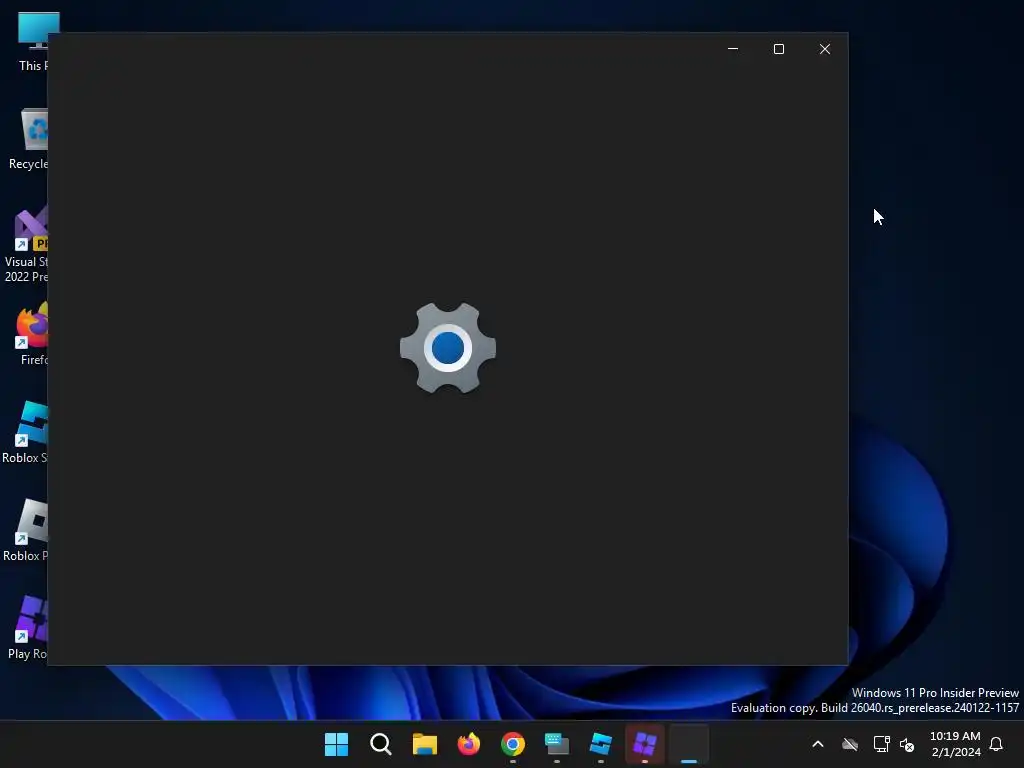Select the purple Roblox app in the taskbar
This screenshot has height=768, width=1024.
tap(645, 744)
